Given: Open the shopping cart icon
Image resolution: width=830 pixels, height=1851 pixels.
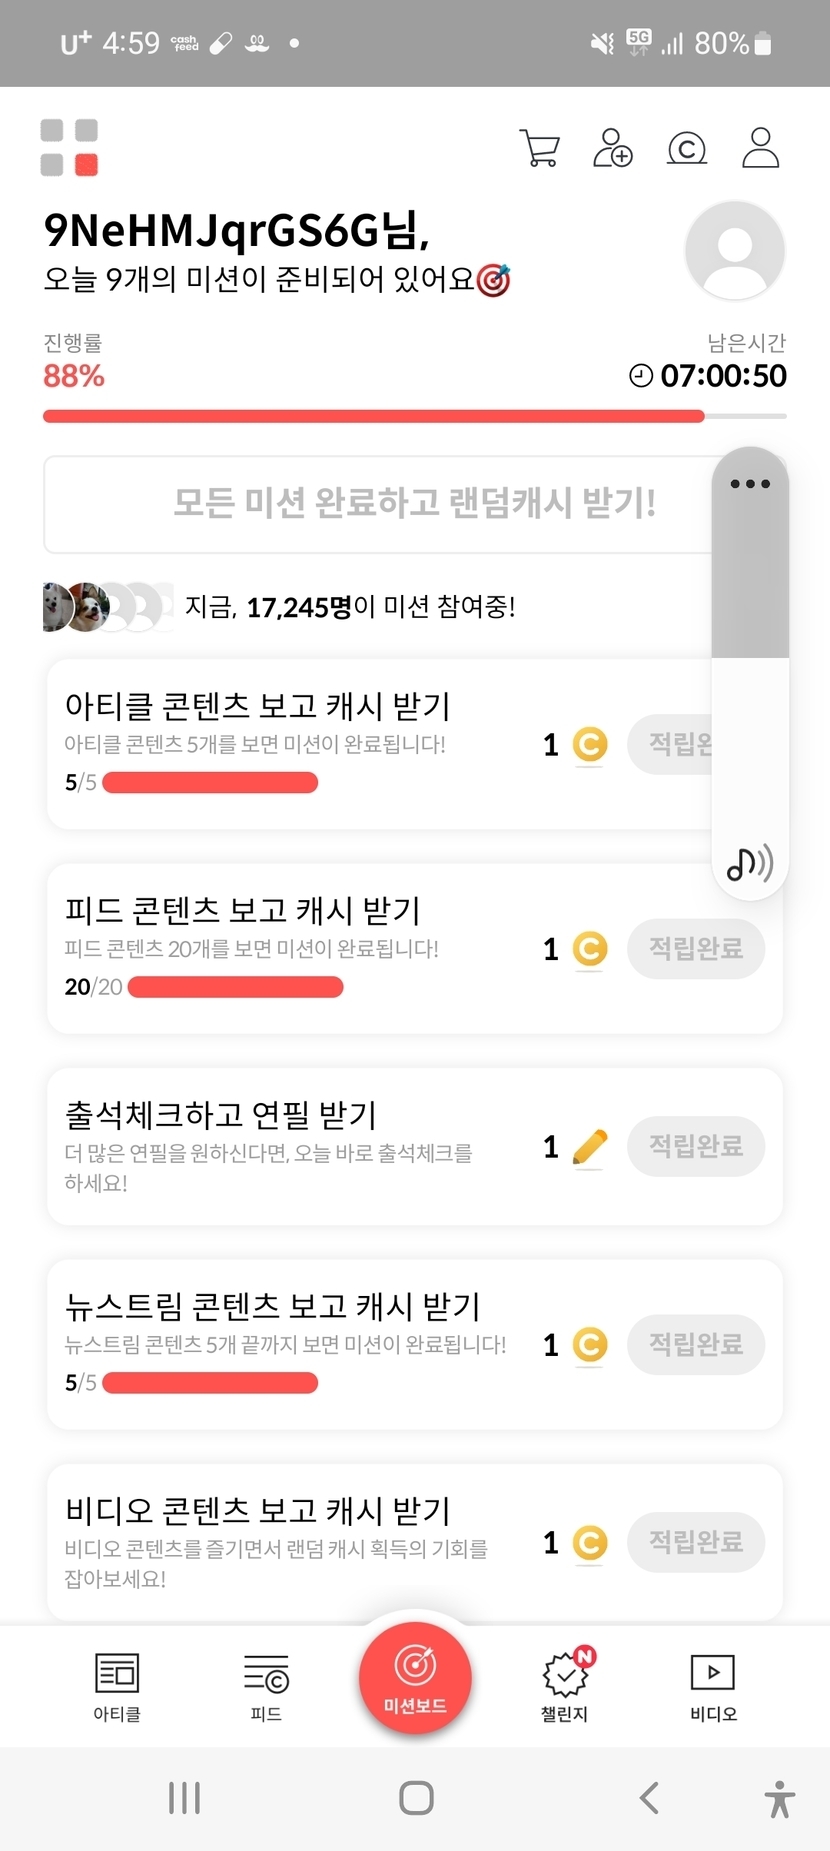Looking at the screenshot, I should (540, 148).
